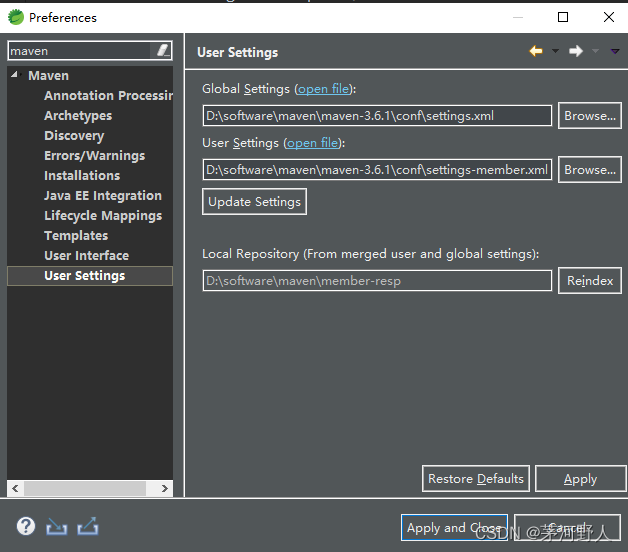
Task: Clear the maven filter text
Action: [x=163, y=50]
